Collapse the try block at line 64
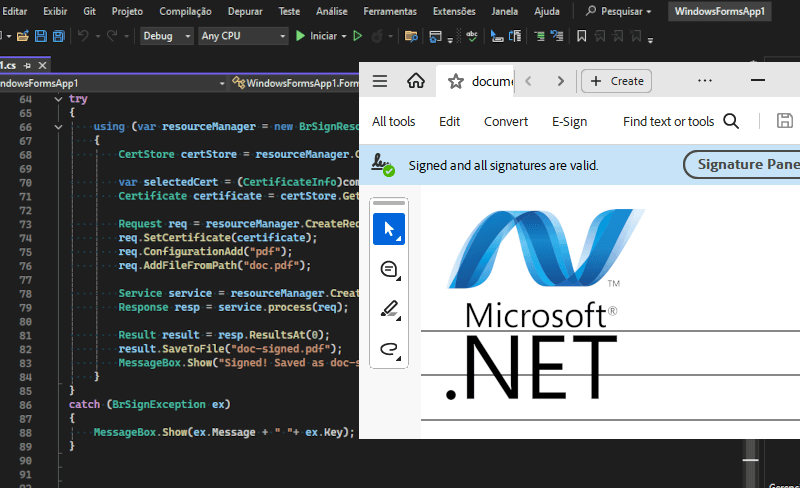Image resolution: width=800 pixels, height=488 pixels. (x=58, y=99)
